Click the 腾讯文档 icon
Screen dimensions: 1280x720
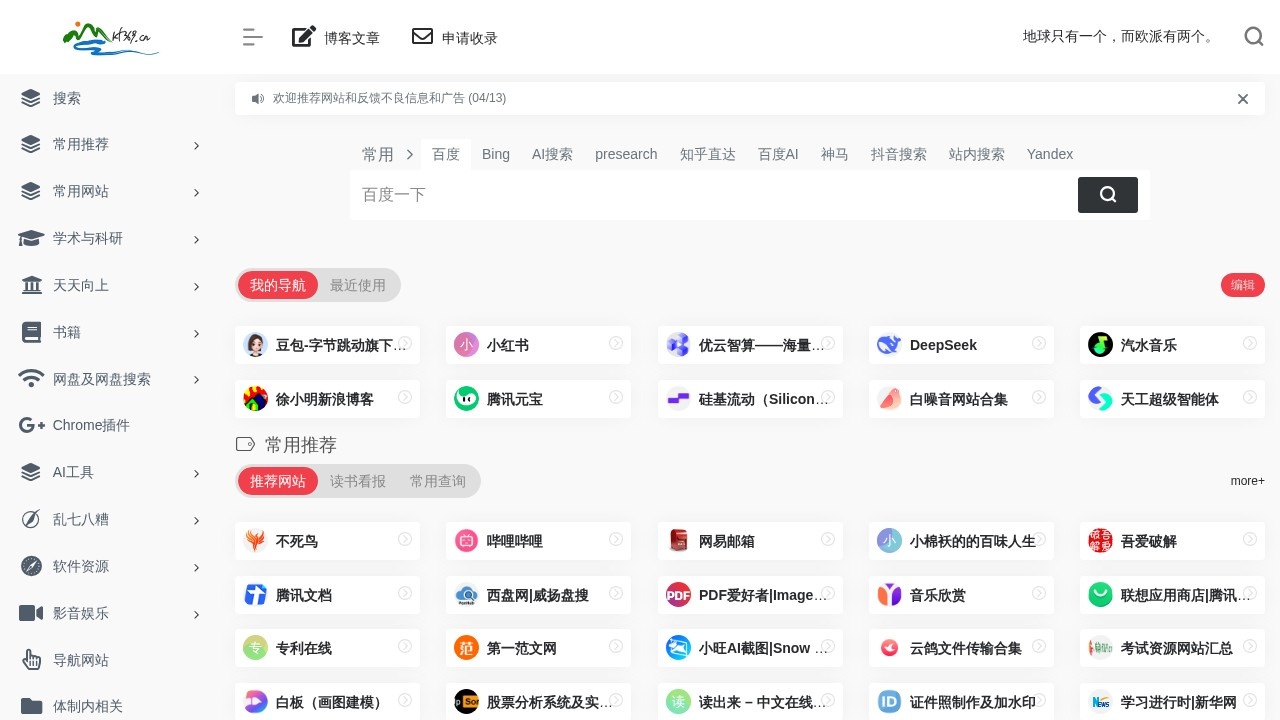[255, 594]
